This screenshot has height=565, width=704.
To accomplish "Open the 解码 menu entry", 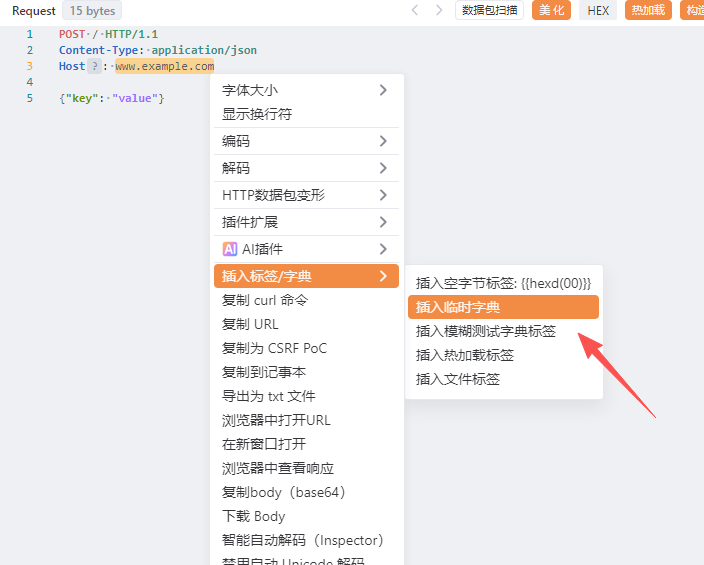I will 307,168.
